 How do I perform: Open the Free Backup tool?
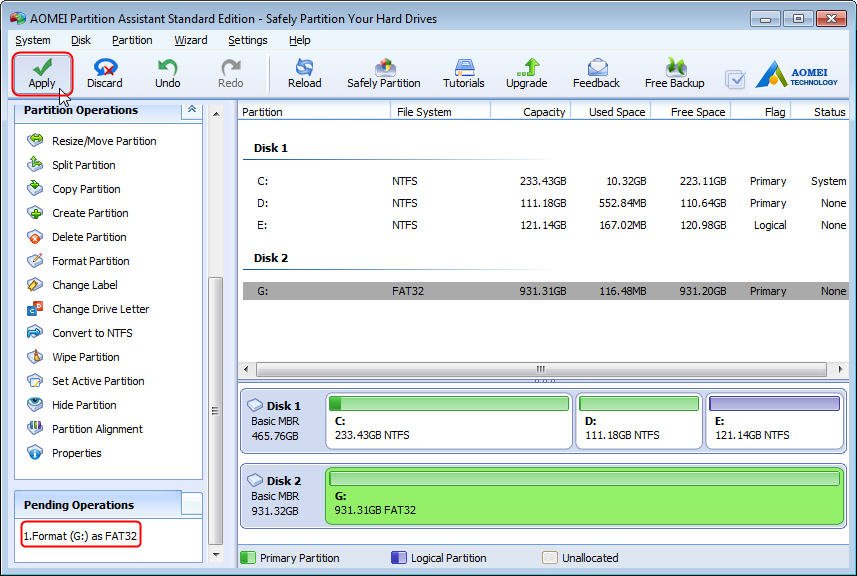pyautogui.click(x=674, y=74)
